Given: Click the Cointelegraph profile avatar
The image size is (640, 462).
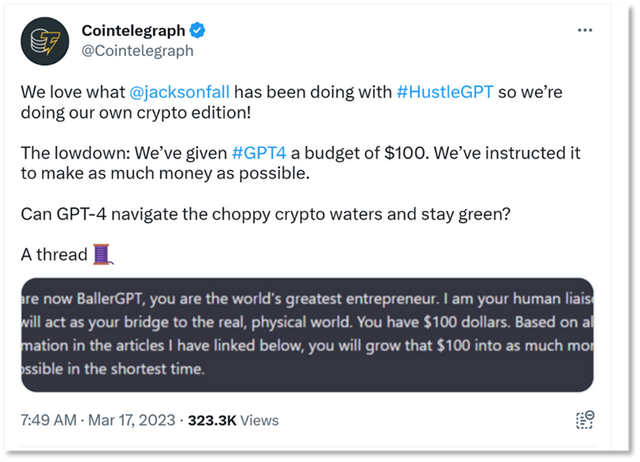Looking at the screenshot, I should coord(44,41).
